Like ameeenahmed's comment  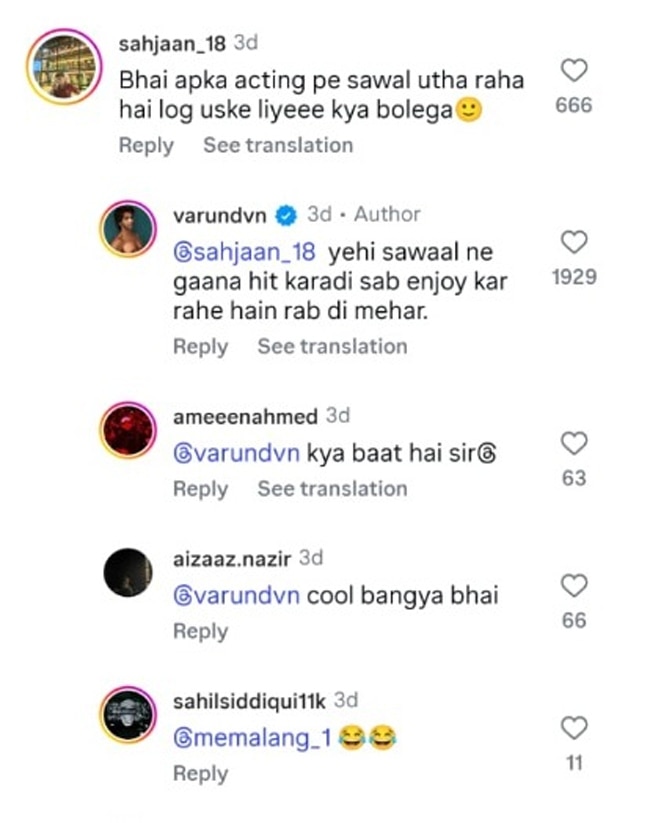574,443
